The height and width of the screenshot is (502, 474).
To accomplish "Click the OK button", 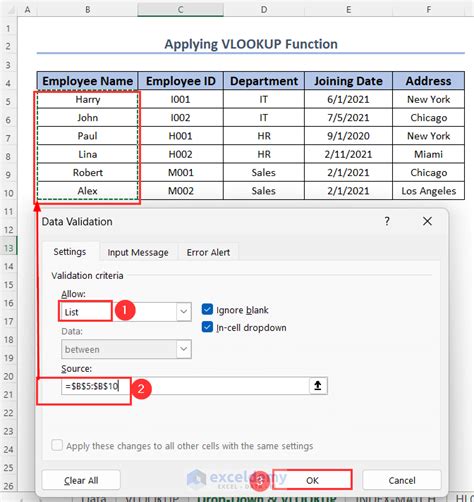I will (312, 480).
